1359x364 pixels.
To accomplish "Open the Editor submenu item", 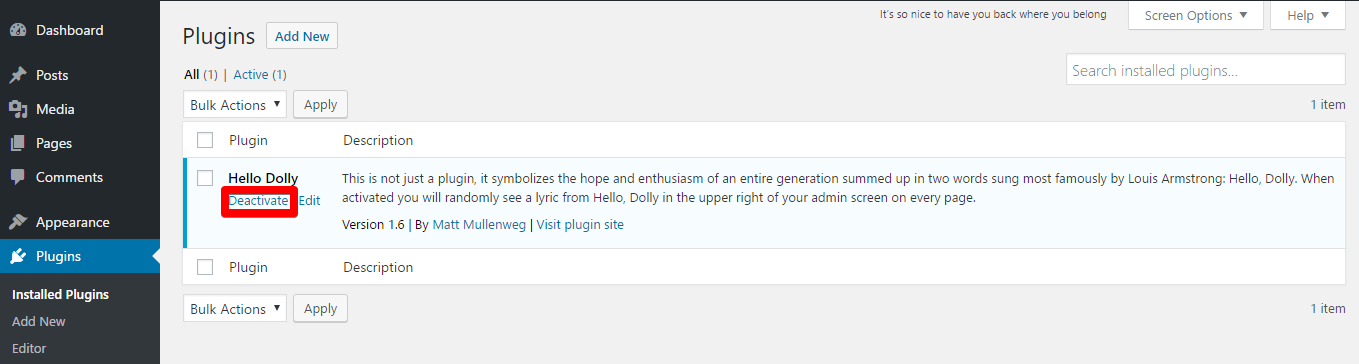I will tap(29, 348).
